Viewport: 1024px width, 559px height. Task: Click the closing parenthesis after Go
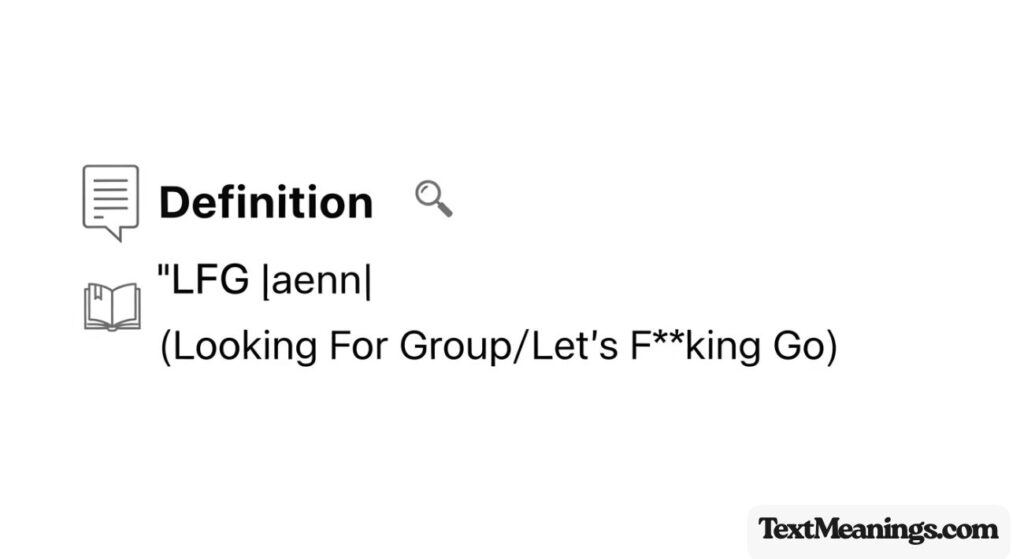(x=829, y=348)
